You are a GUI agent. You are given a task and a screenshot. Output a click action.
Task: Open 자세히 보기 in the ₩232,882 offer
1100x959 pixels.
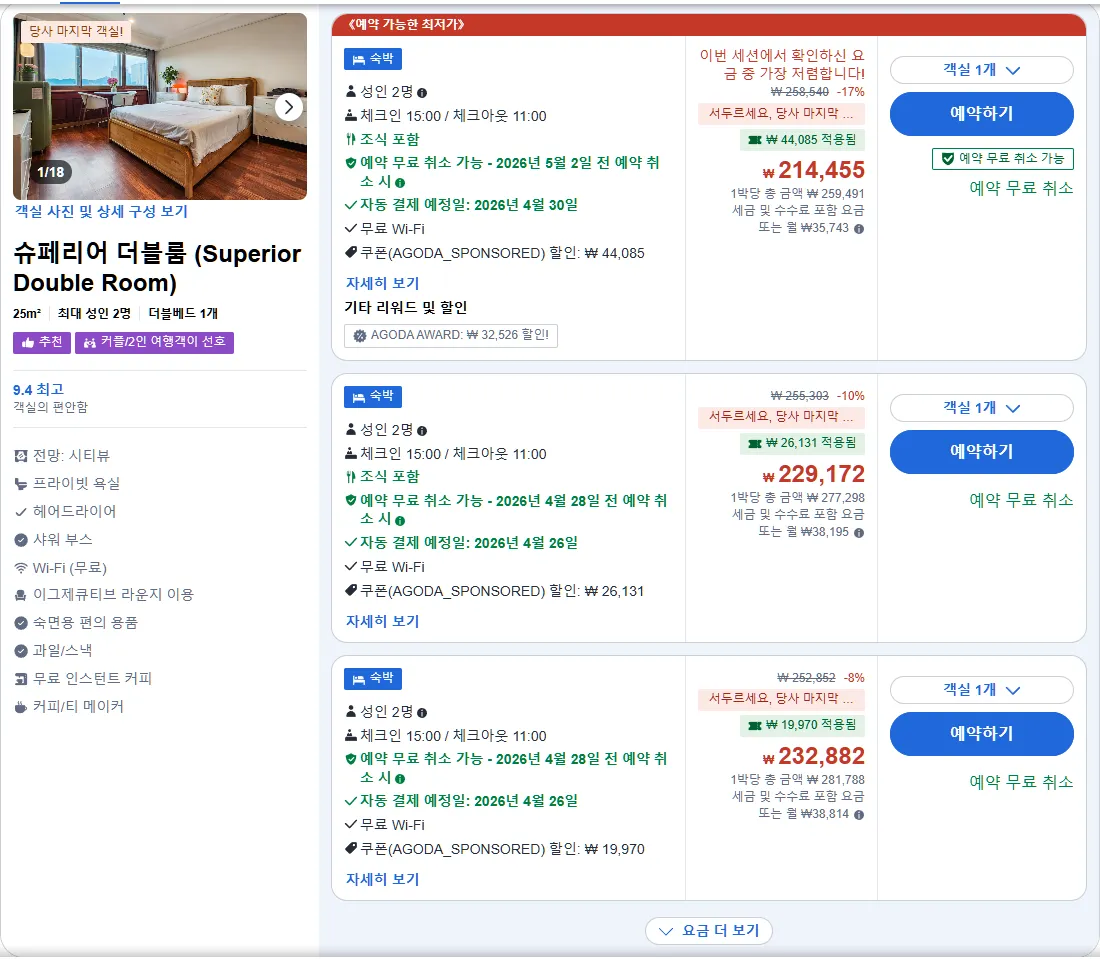382,880
